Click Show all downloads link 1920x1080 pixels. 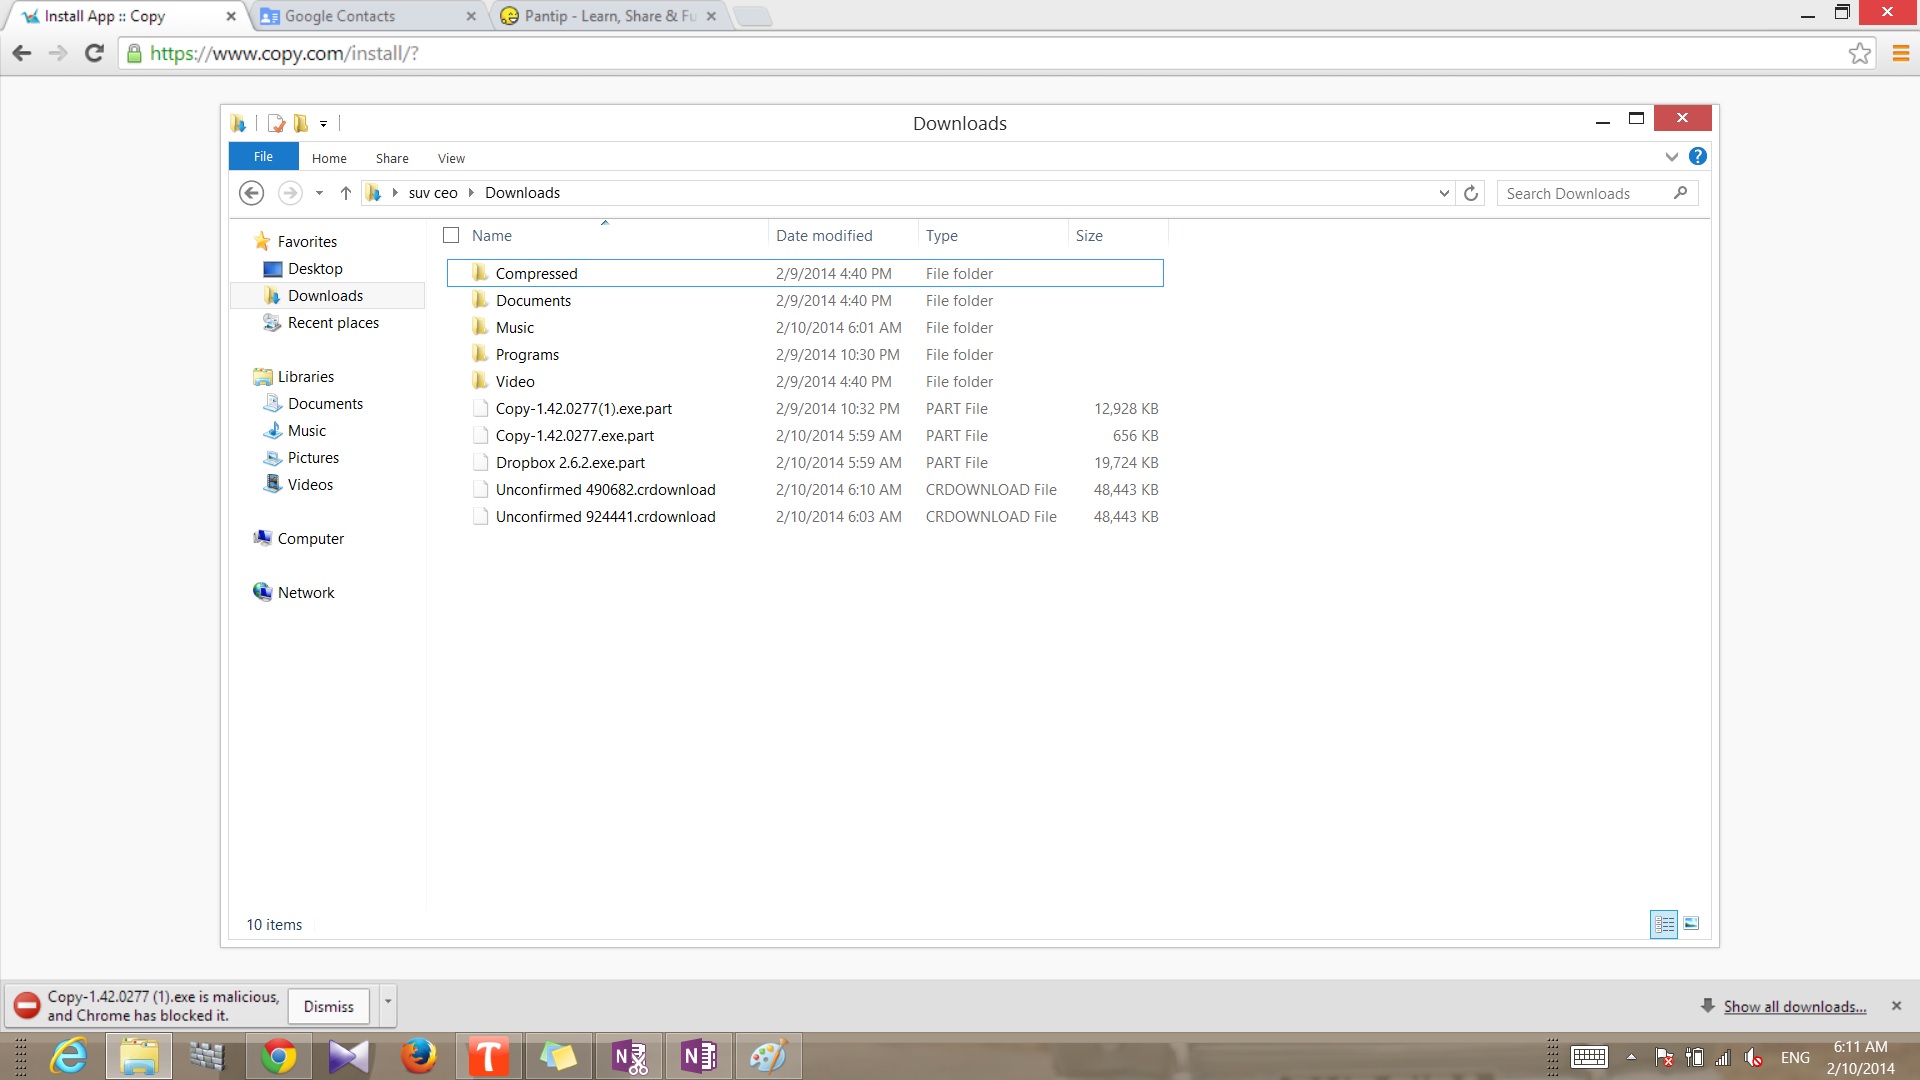[x=1794, y=1007]
